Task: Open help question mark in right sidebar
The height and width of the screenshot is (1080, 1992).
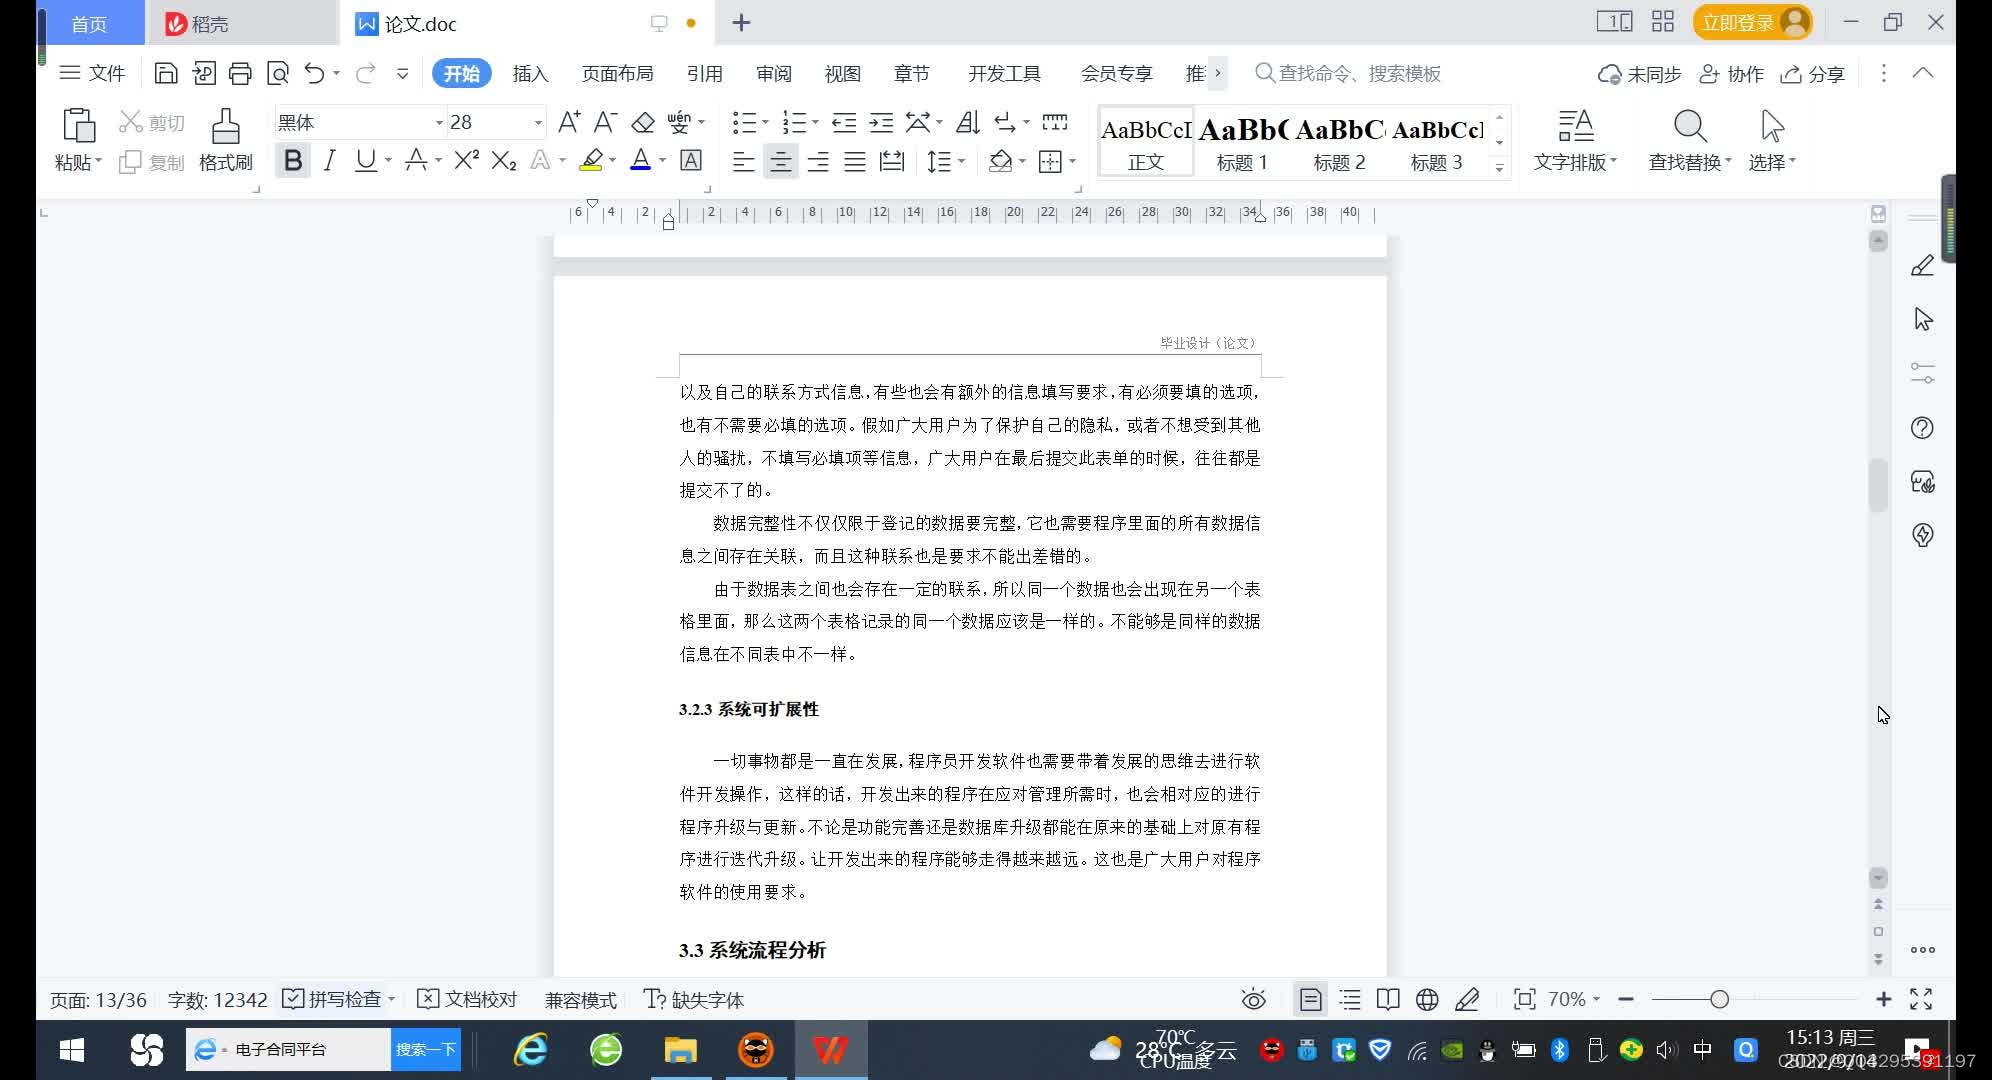Action: point(1922,428)
